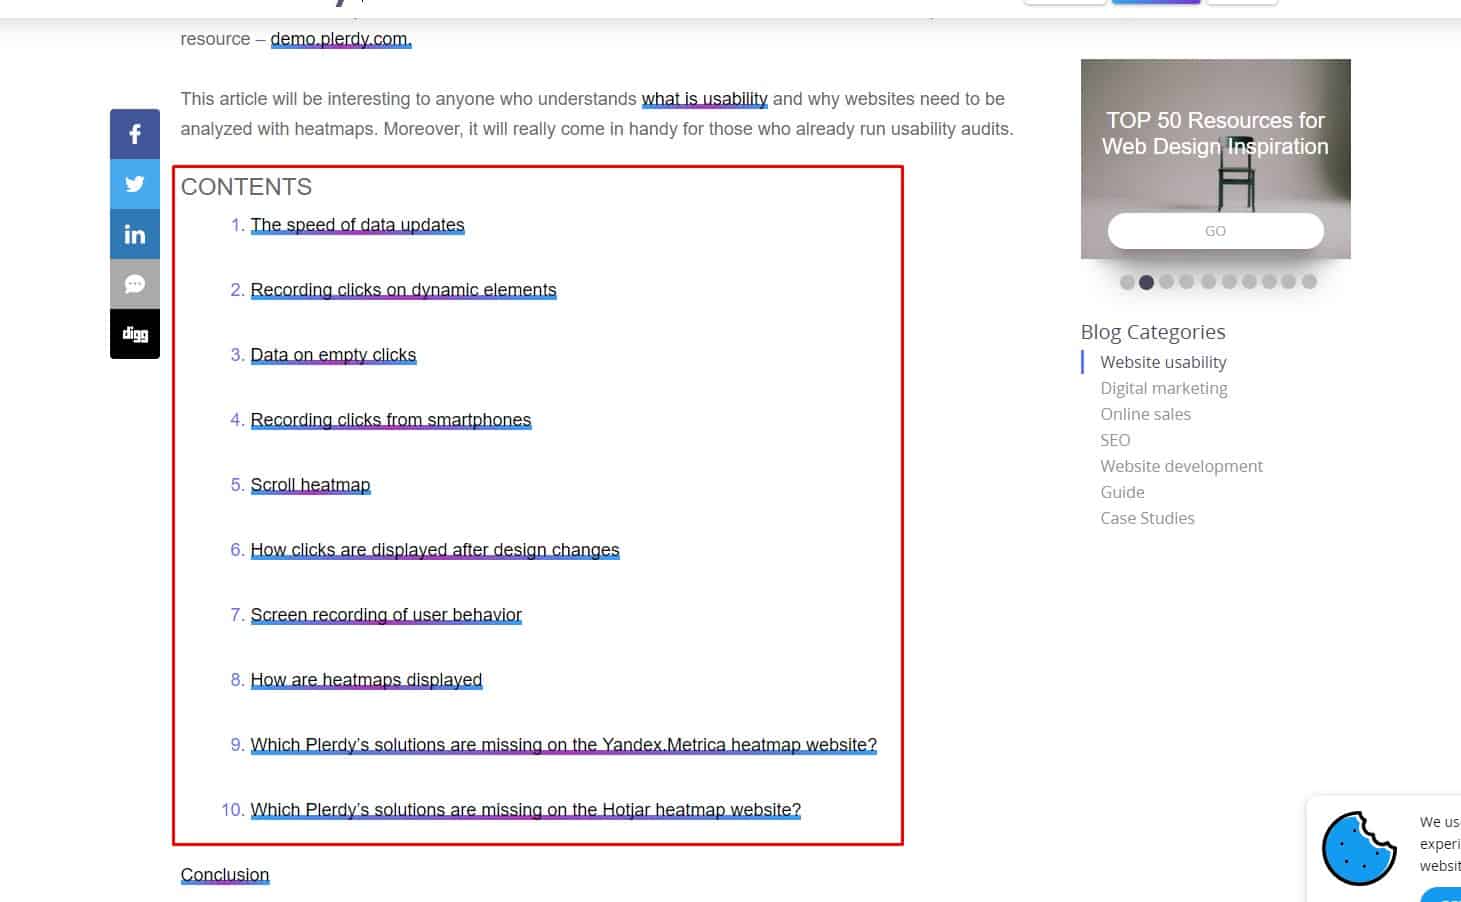Open the SEO blog category

pos(1114,439)
